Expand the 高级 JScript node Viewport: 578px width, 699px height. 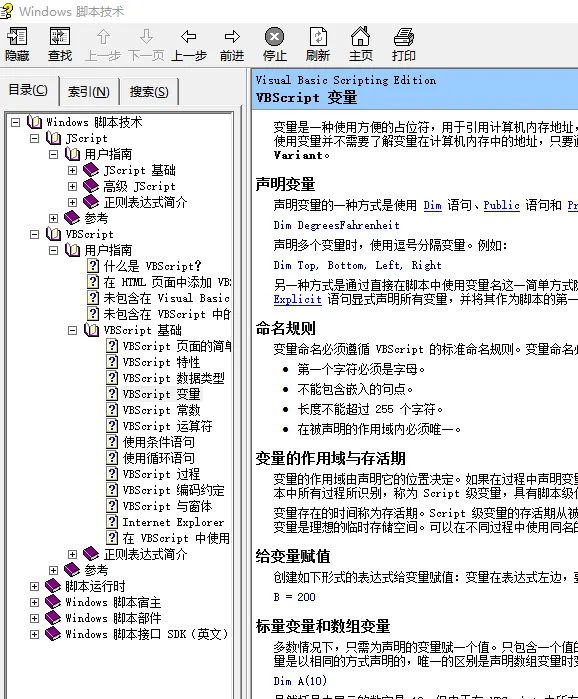tap(73, 186)
